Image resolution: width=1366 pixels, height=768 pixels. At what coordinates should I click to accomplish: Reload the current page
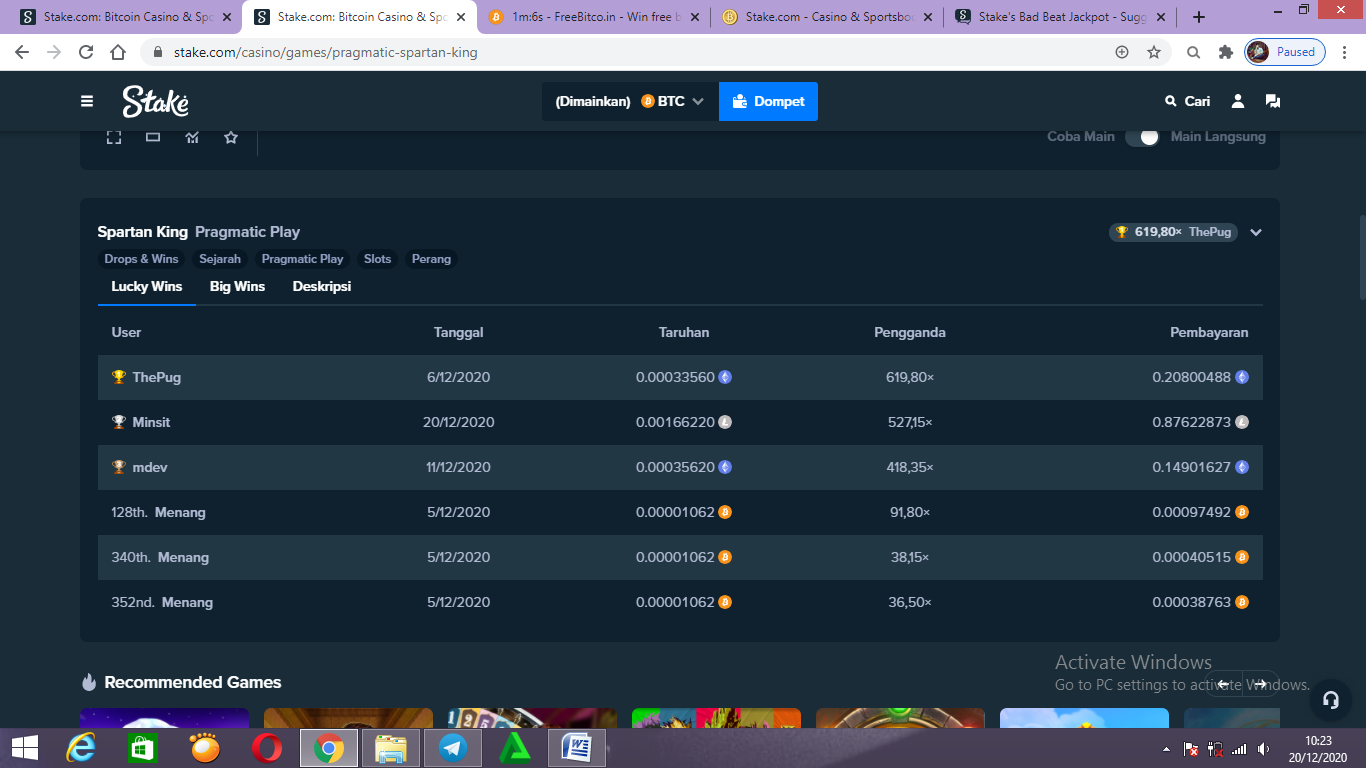[86, 52]
